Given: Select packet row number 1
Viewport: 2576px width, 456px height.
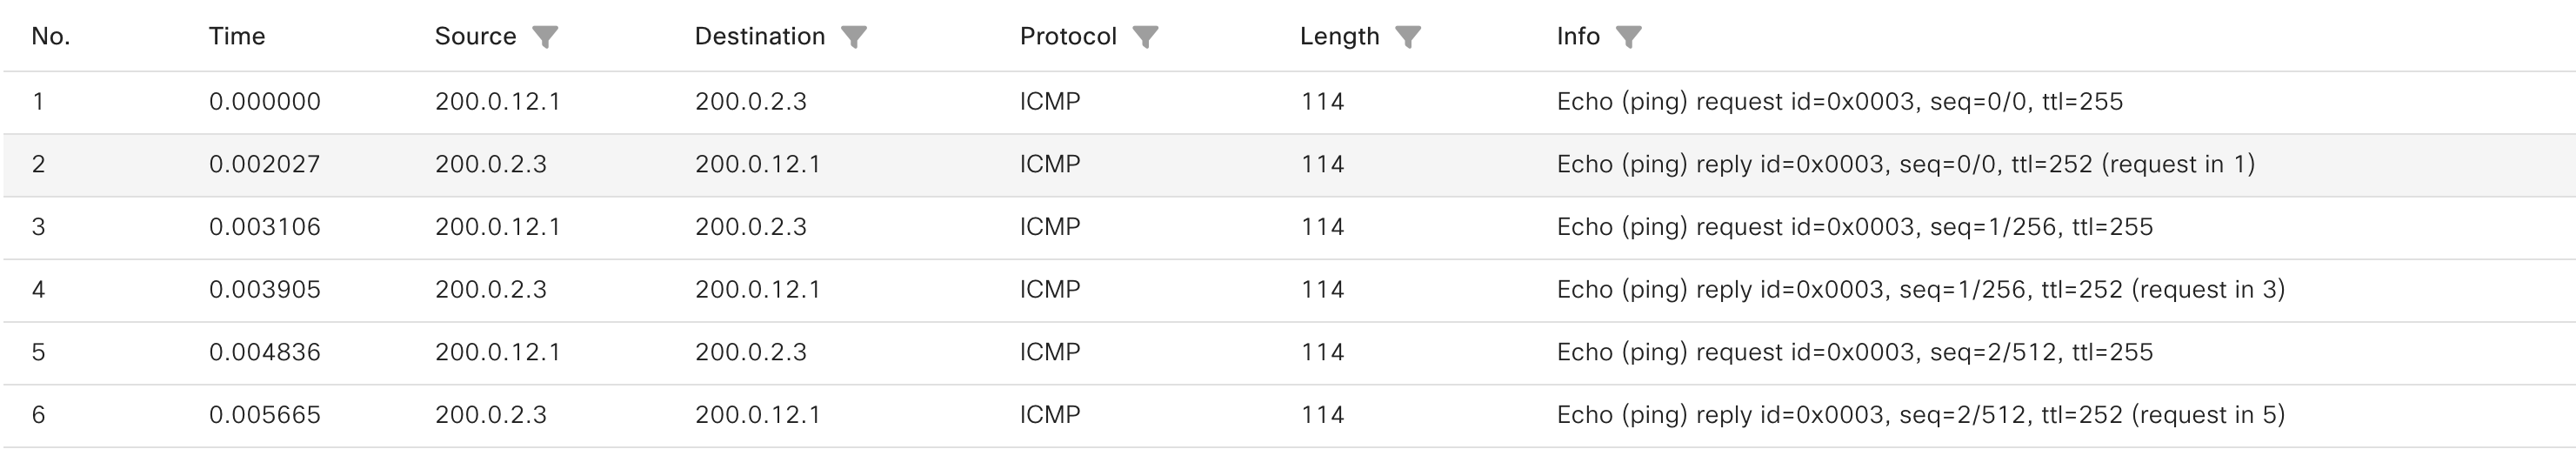Looking at the screenshot, I should point(1288,102).
